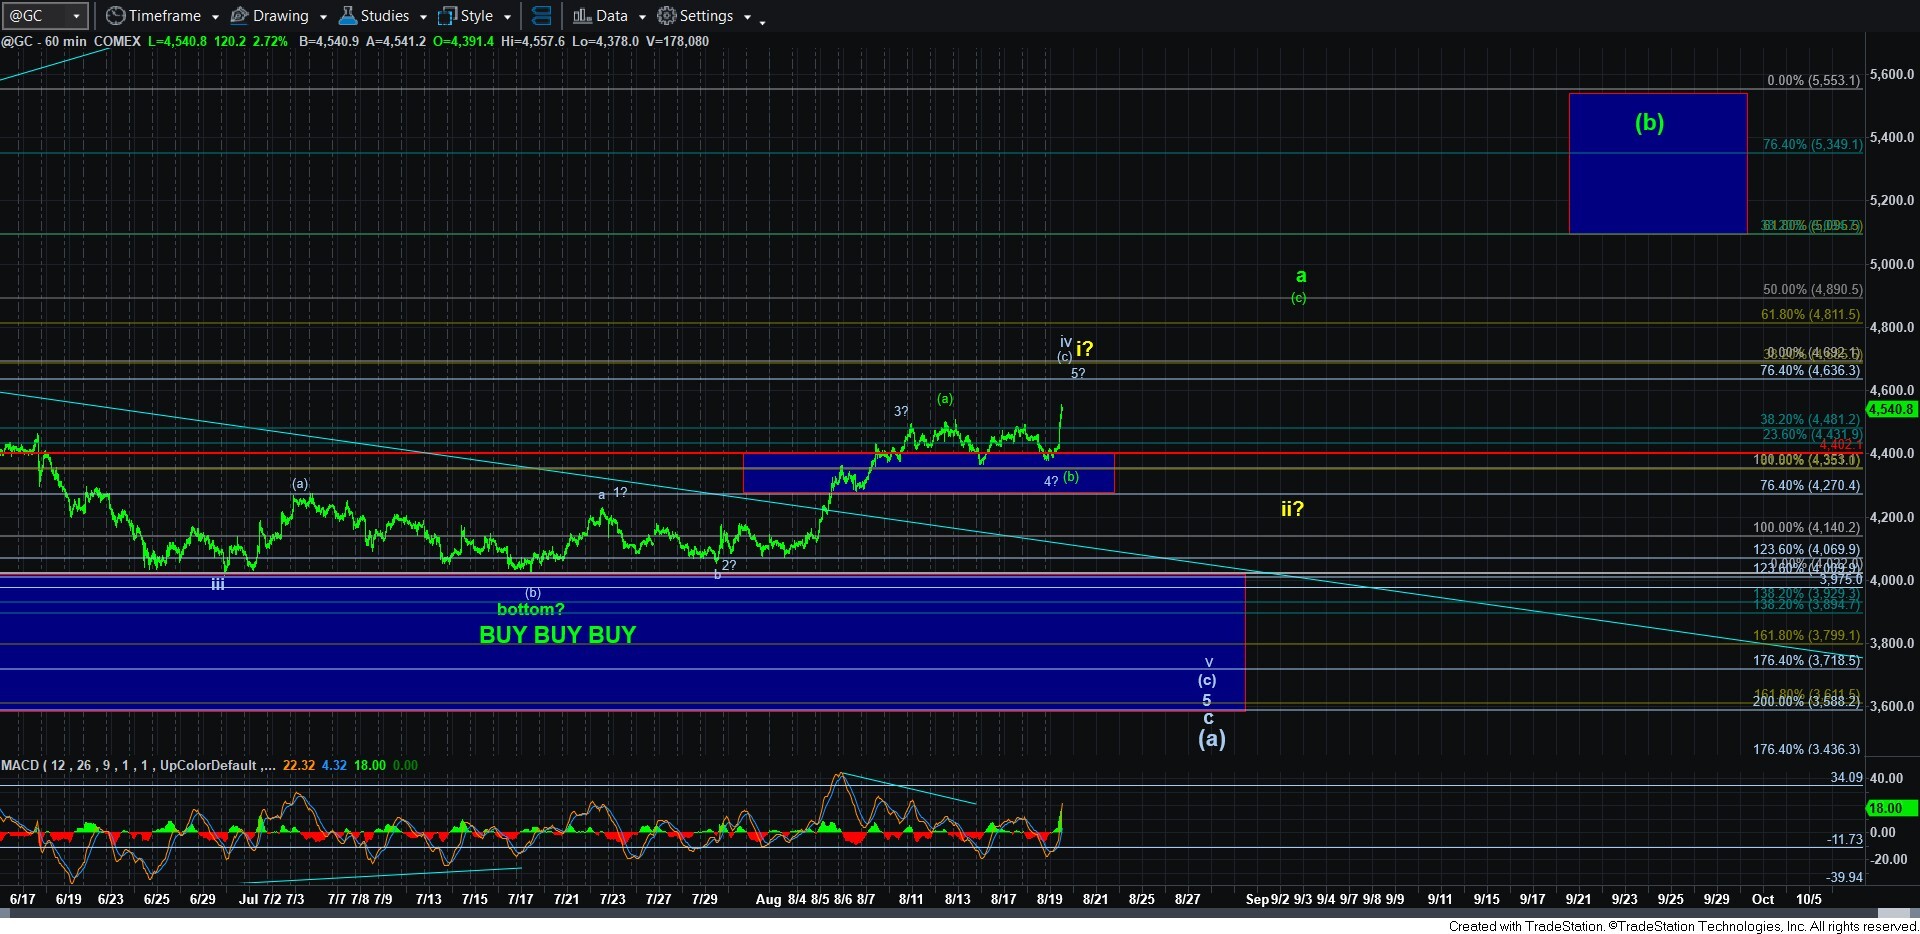Click the Drawing pencil icon

pyautogui.click(x=239, y=15)
